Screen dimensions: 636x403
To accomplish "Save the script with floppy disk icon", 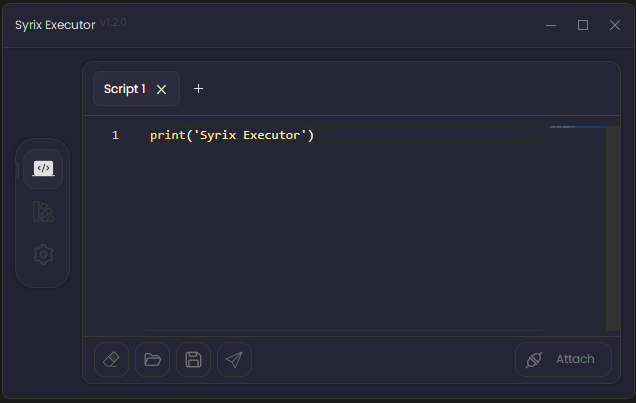I will pos(193,360).
